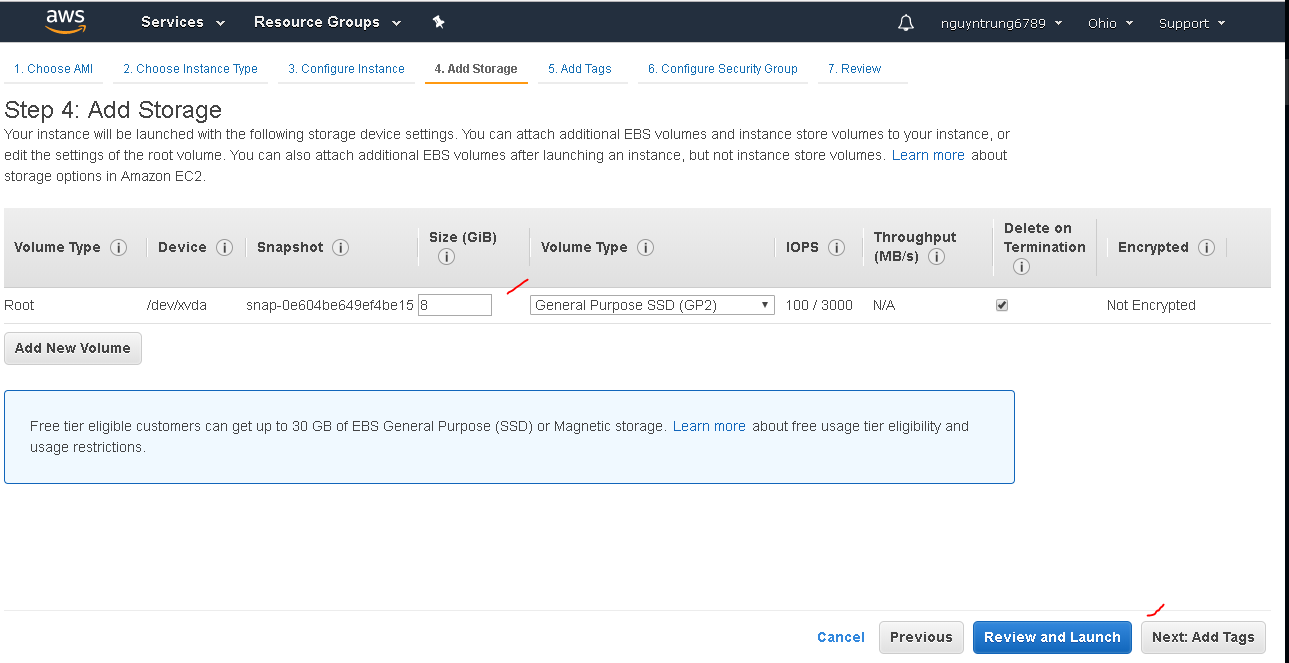
Task: Click info icon beside IOPS column
Action: point(837,247)
